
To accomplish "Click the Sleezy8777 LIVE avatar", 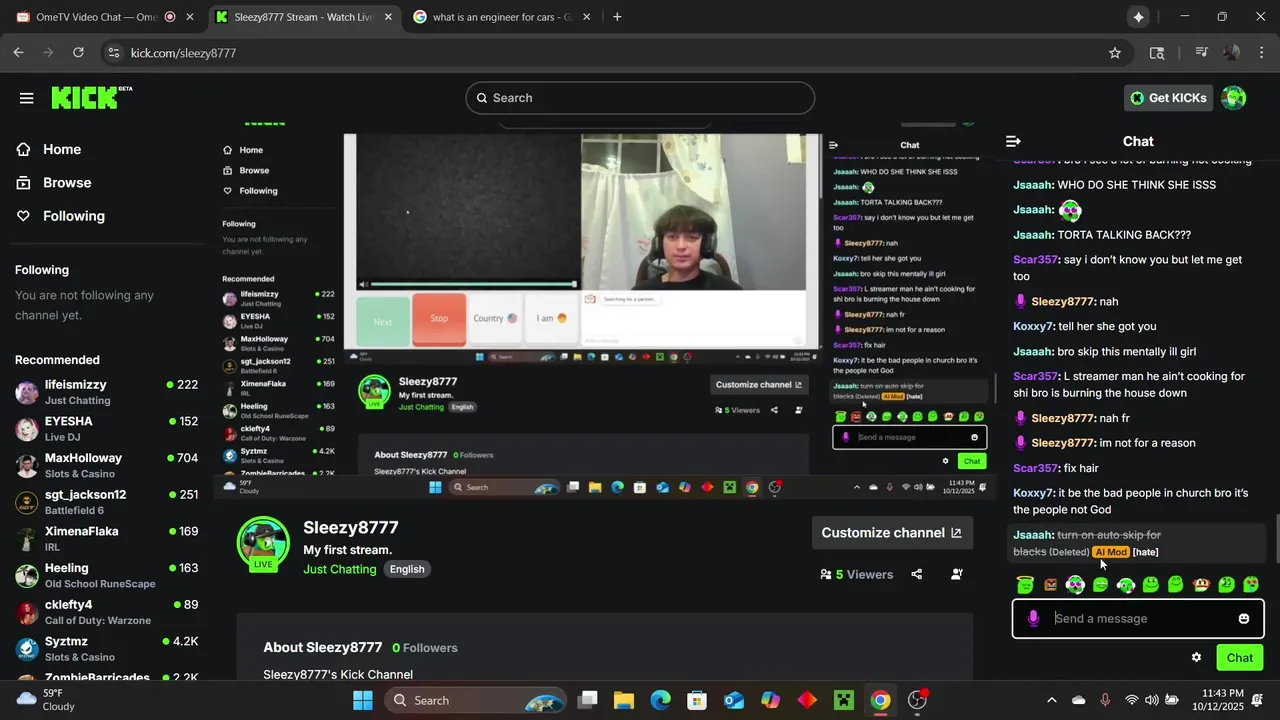I will [263, 543].
